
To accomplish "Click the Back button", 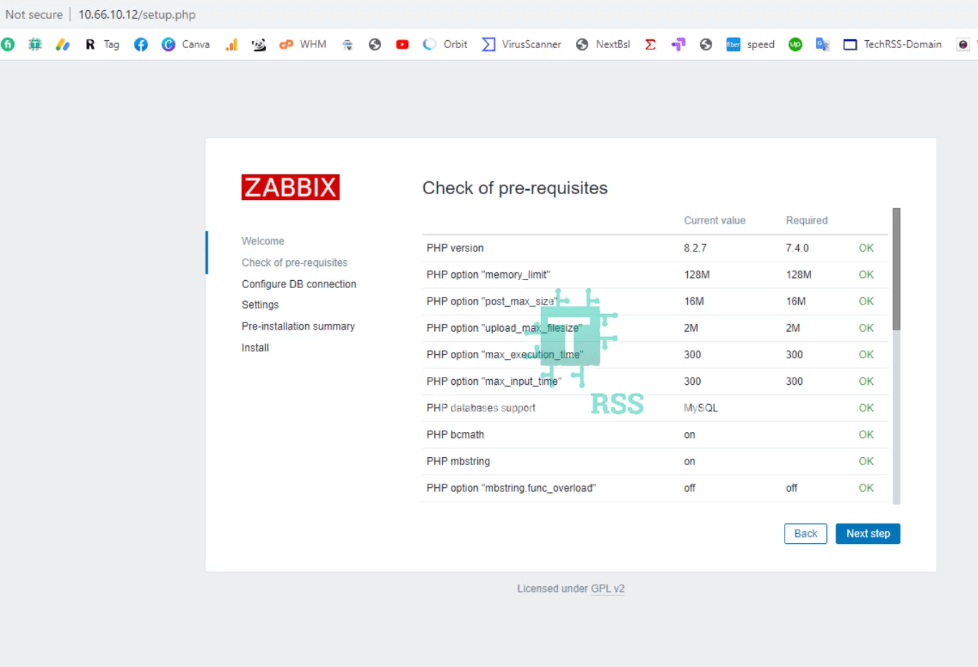I will 805,533.
